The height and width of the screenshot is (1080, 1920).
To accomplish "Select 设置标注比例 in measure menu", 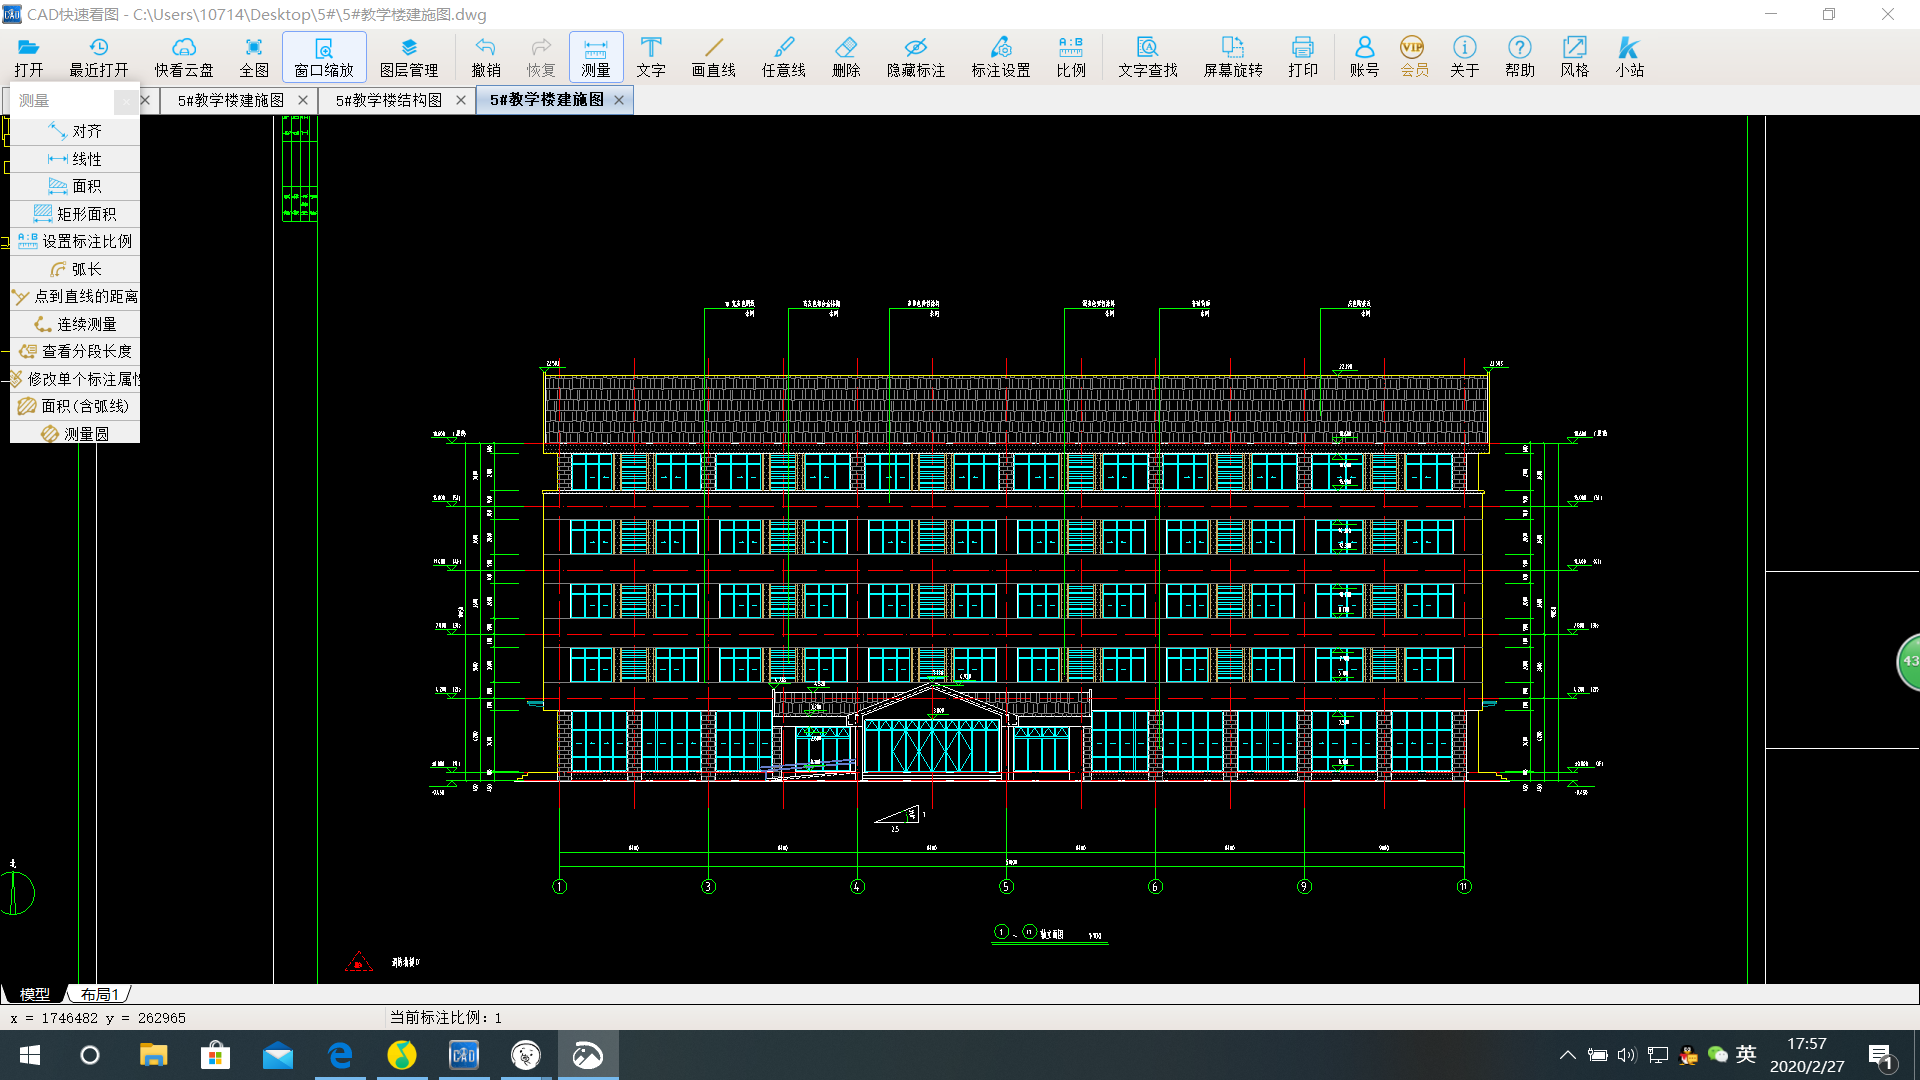I will pos(75,241).
